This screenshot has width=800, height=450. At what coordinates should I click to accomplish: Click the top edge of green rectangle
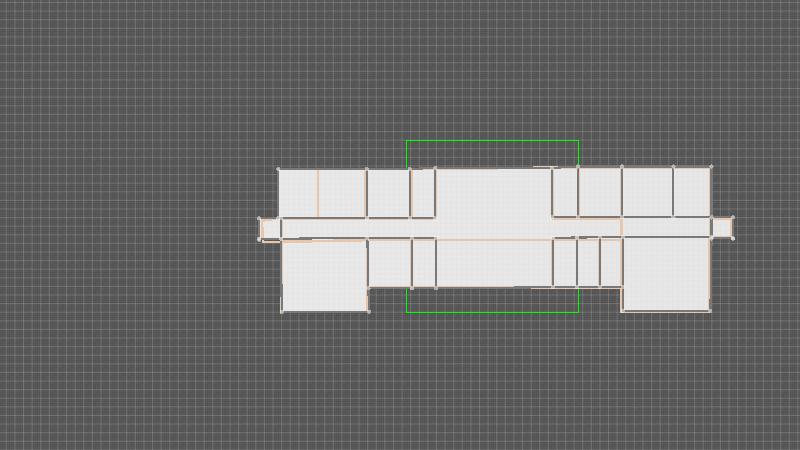(x=492, y=141)
